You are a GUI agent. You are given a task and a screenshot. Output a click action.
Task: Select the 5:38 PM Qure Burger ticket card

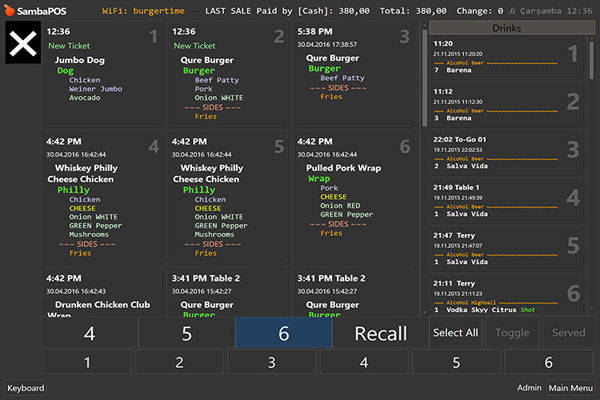pyautogui.click(x=353, y=76)
